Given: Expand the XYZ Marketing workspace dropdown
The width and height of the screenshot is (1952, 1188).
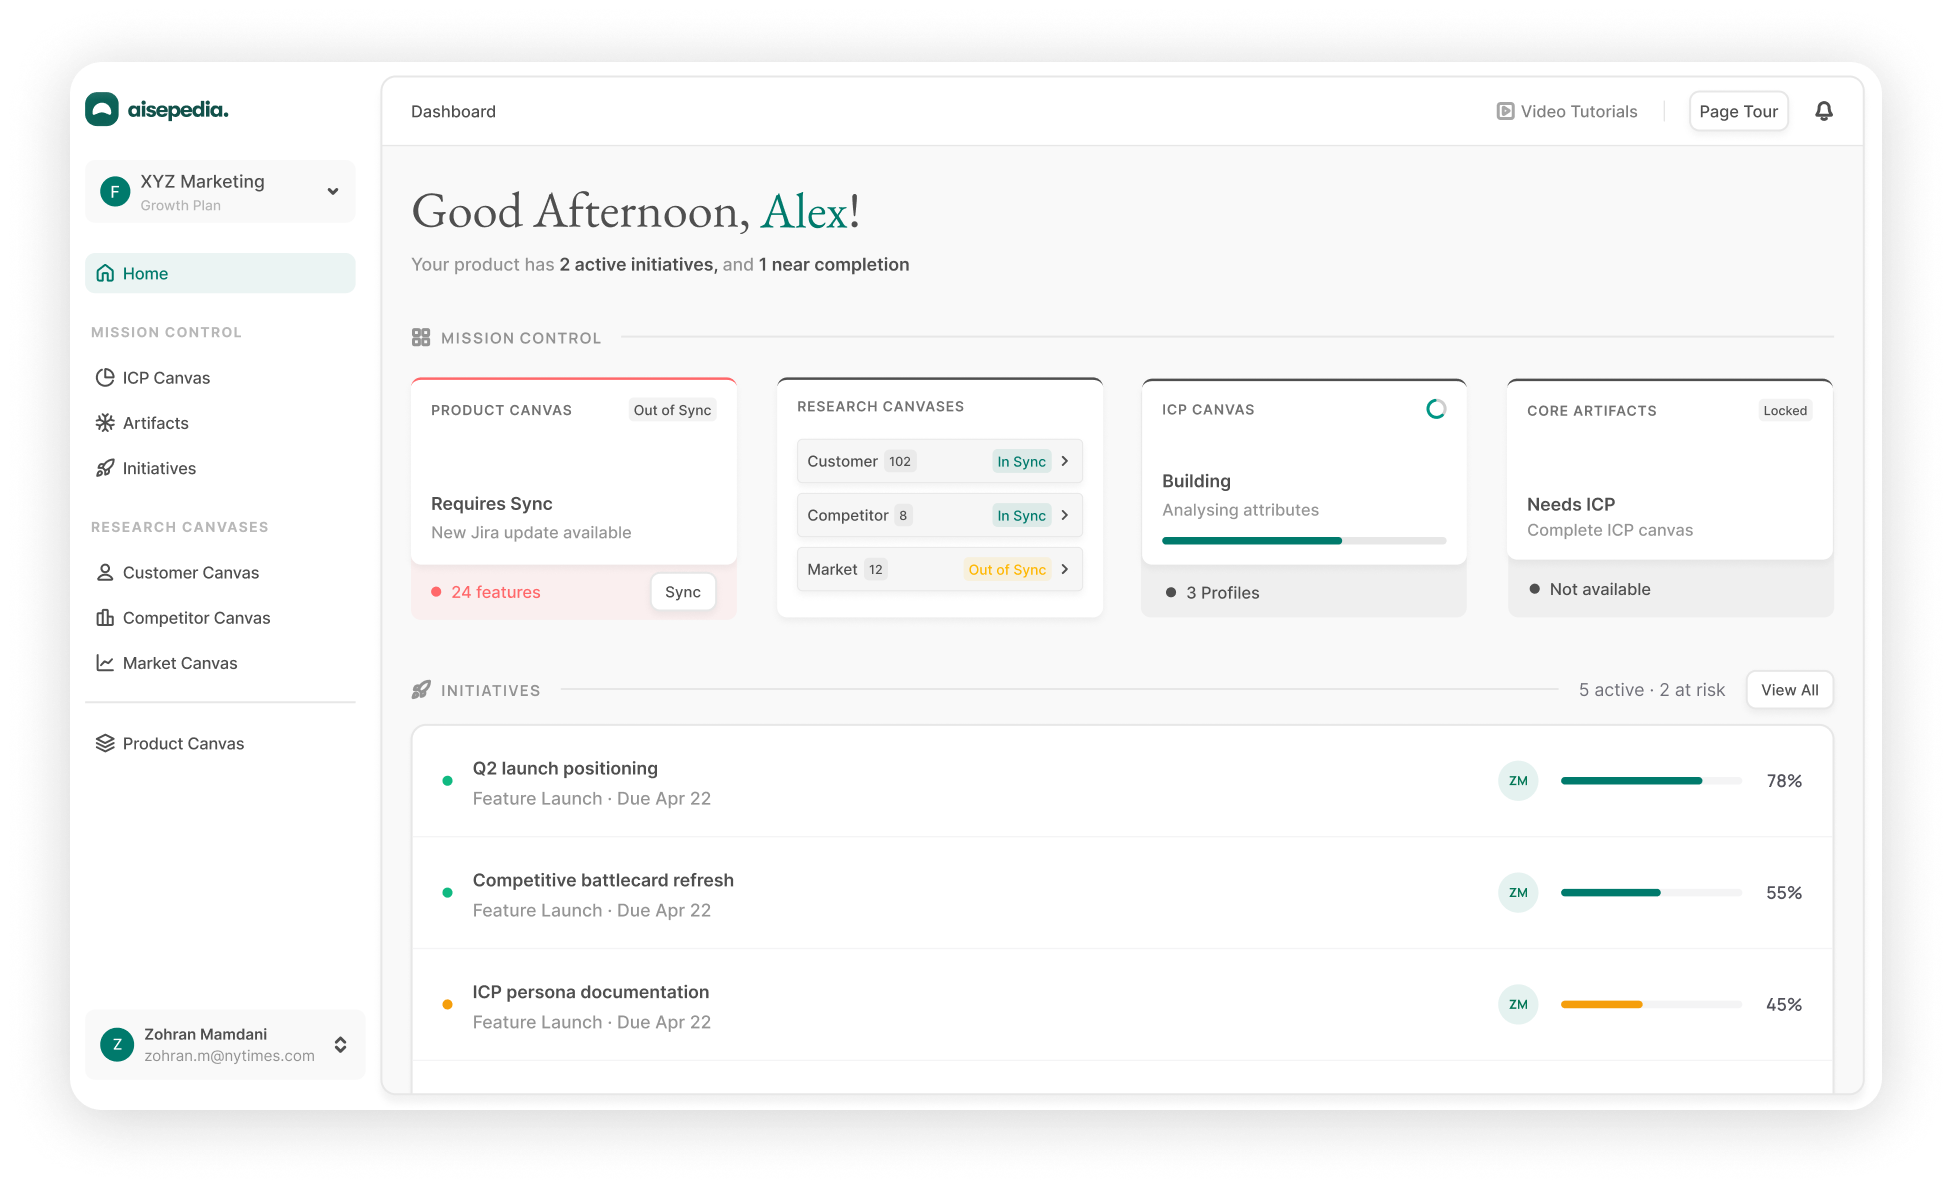Looking at the screenshot, I should (333, 191).
